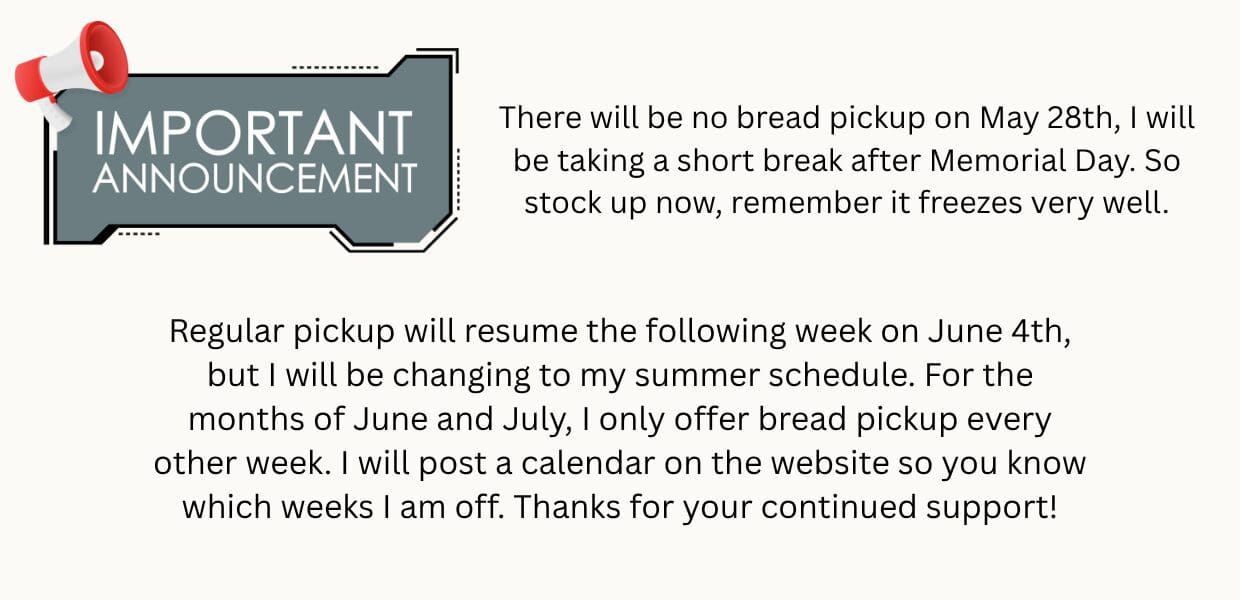Click 'Thanks for your continued support!' sentence
1240x600 pixels.
785,508
